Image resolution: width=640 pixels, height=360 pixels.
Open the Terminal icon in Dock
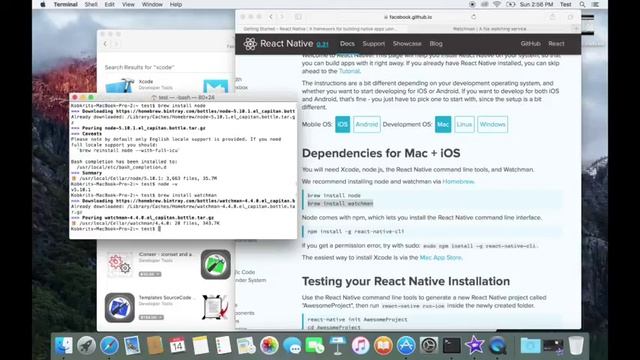click(452, 346)
